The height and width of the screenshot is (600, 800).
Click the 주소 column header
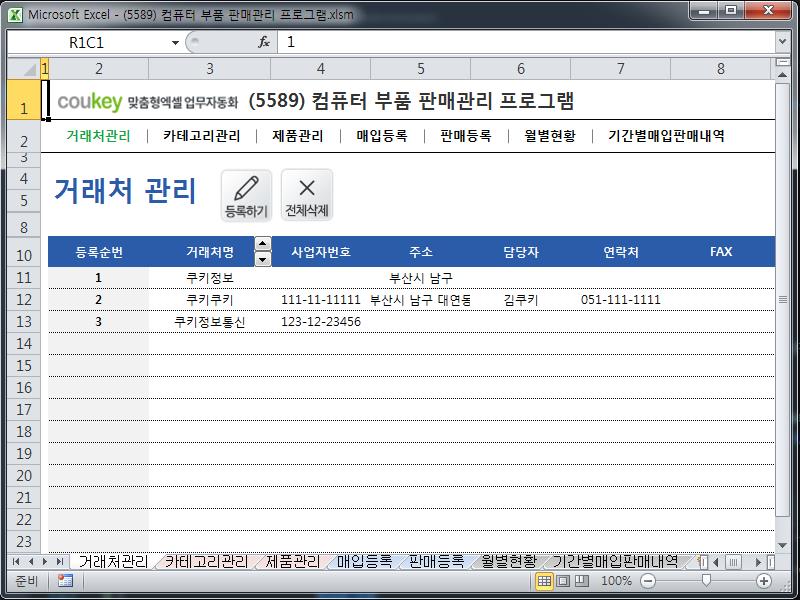coord(420,252)
